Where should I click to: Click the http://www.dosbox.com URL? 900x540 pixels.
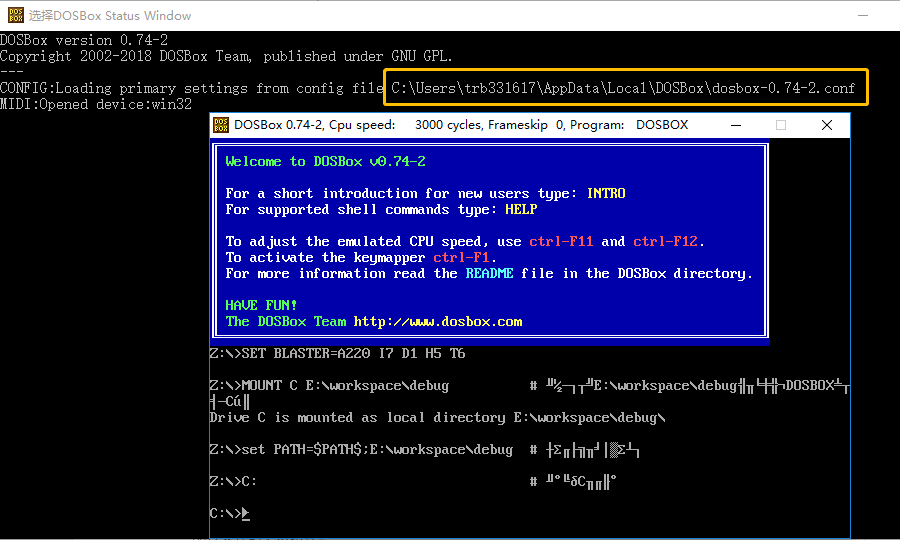(x=438, y=321)
